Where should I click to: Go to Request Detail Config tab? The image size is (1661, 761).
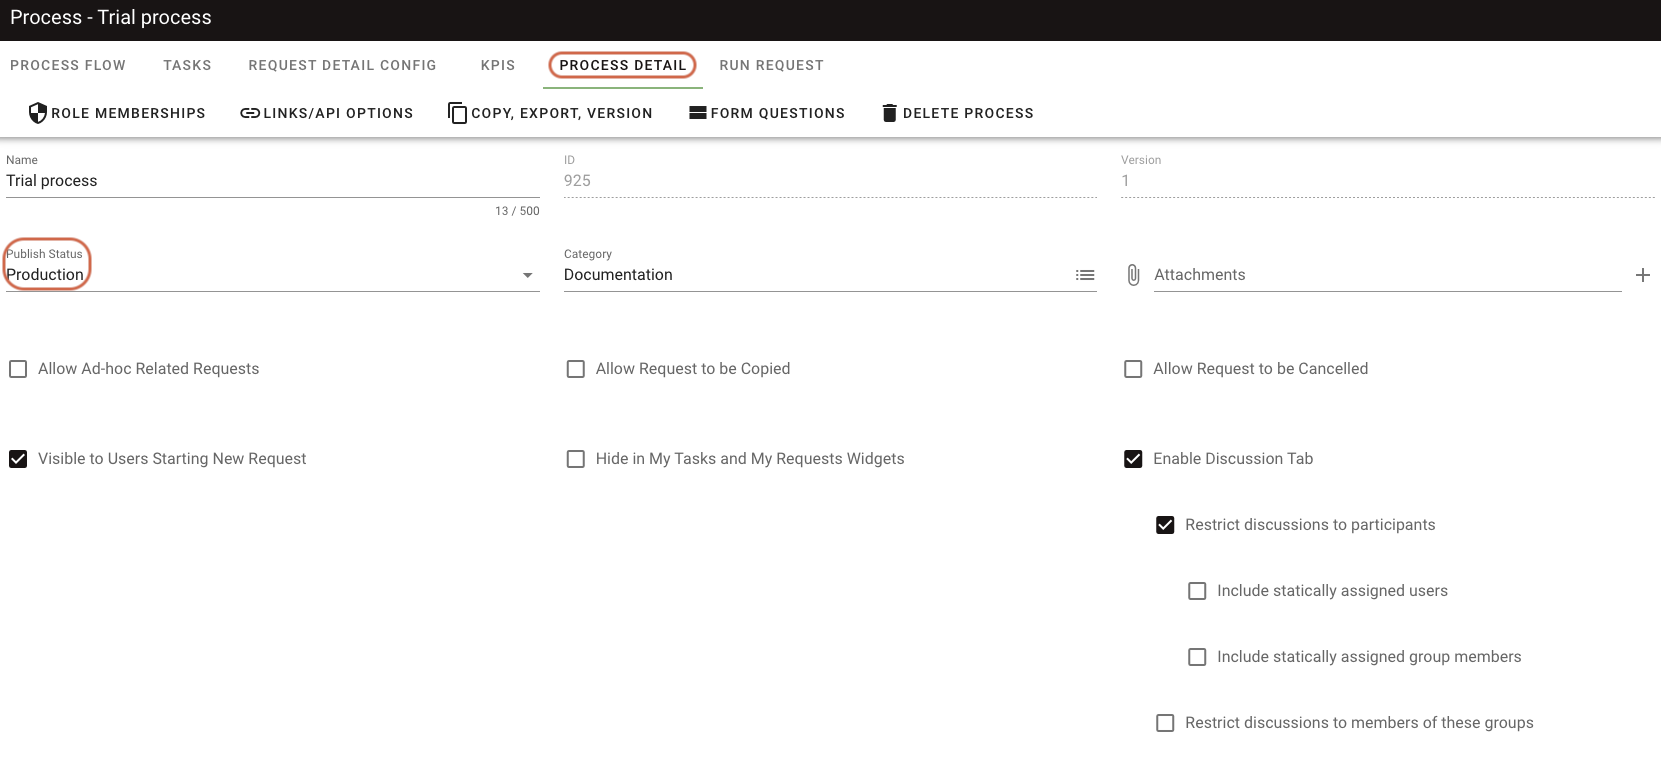pyautogui.click(x=343, y=65)
